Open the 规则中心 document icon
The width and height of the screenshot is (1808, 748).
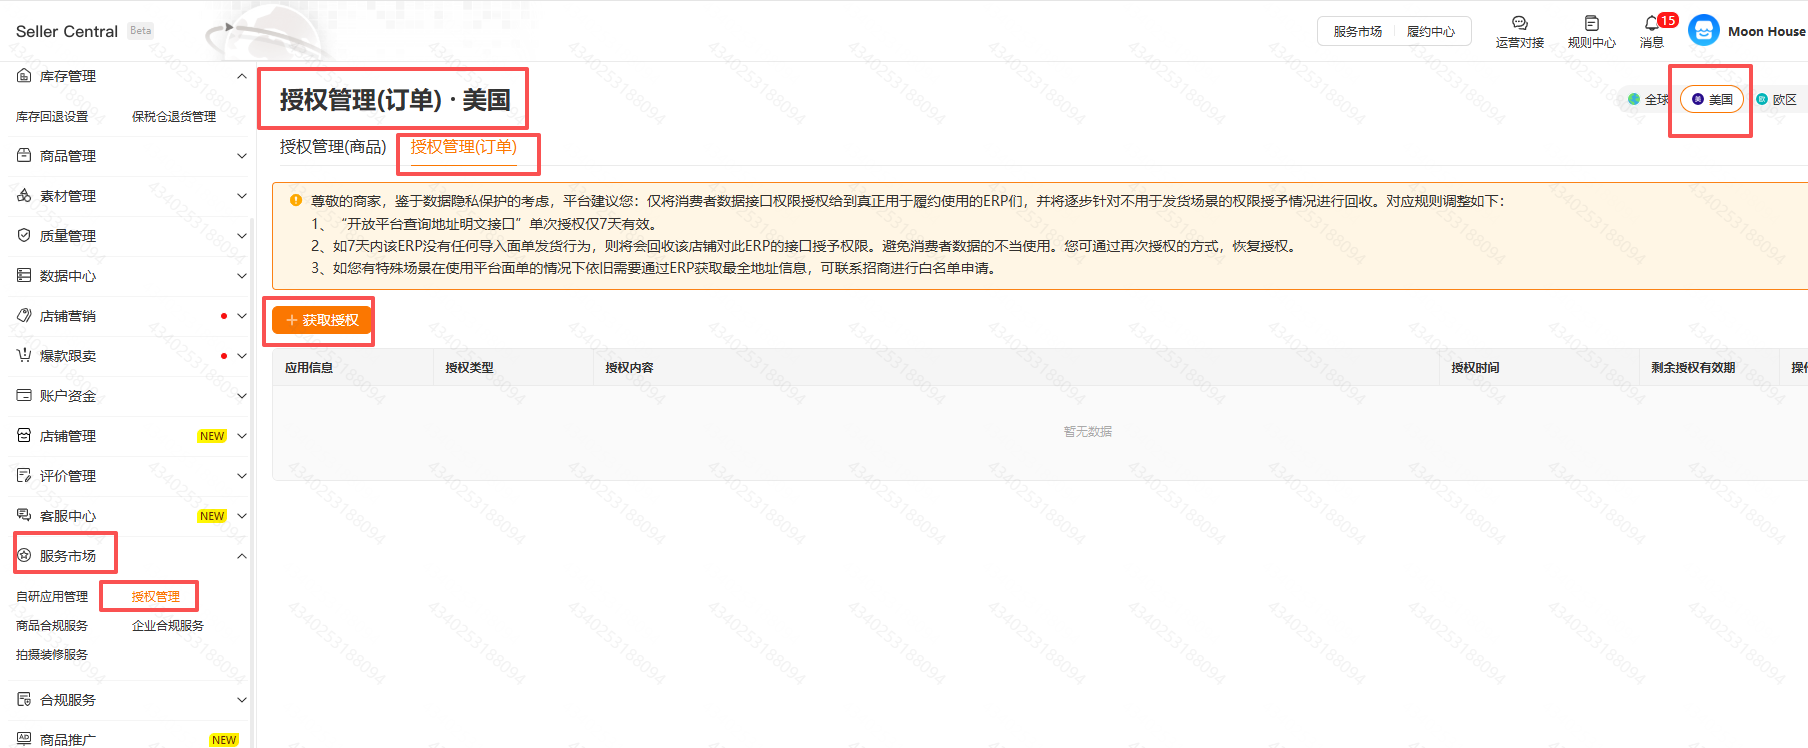click(1591, 23)
